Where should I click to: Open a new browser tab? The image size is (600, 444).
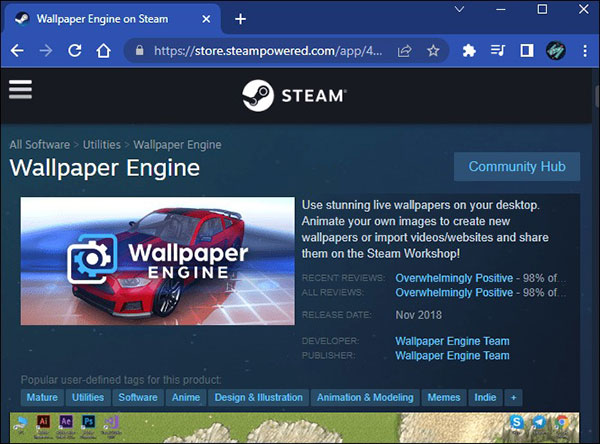click(x=240, y=19)
